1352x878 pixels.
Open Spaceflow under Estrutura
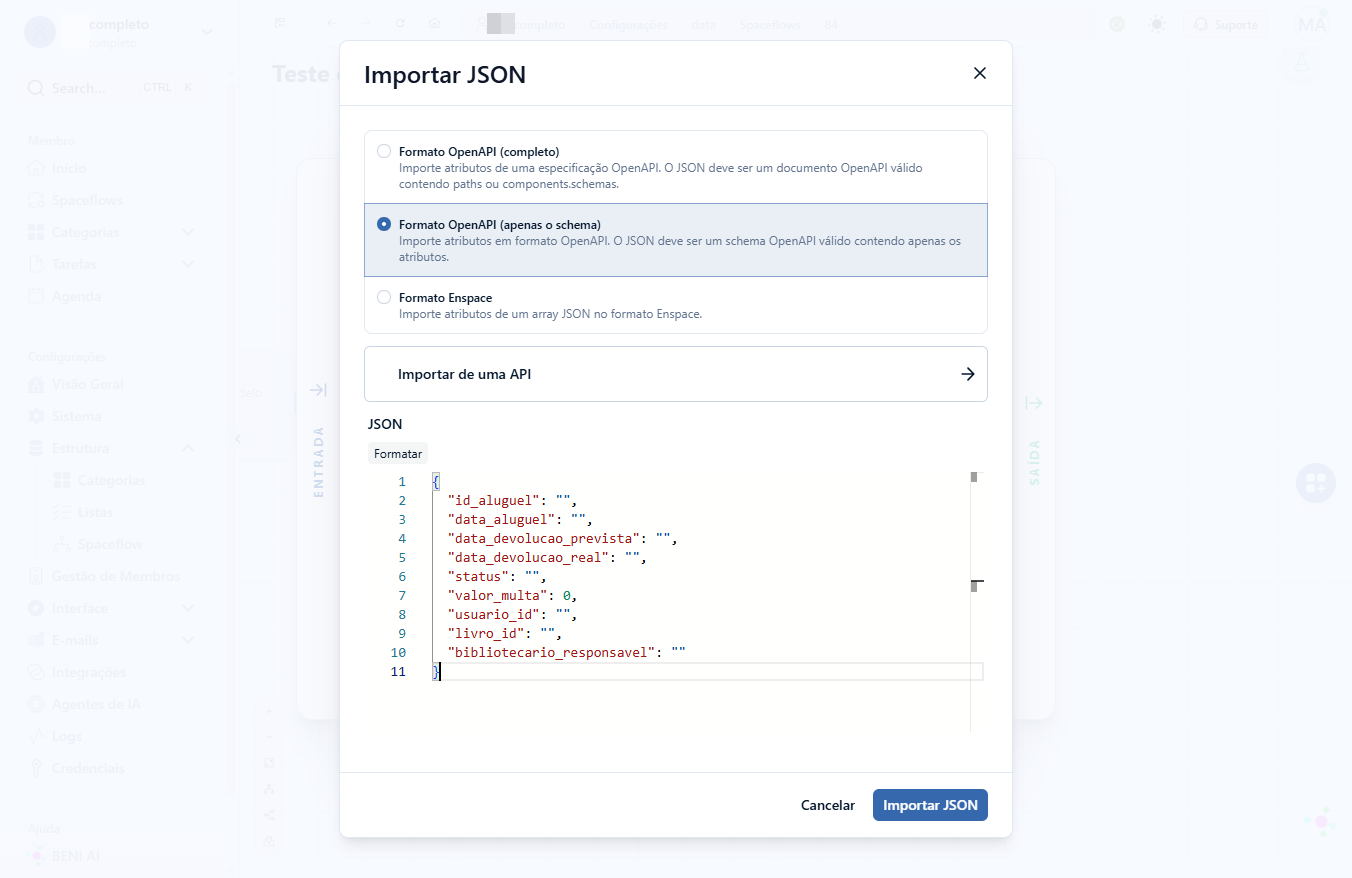[x=110, y=544]
